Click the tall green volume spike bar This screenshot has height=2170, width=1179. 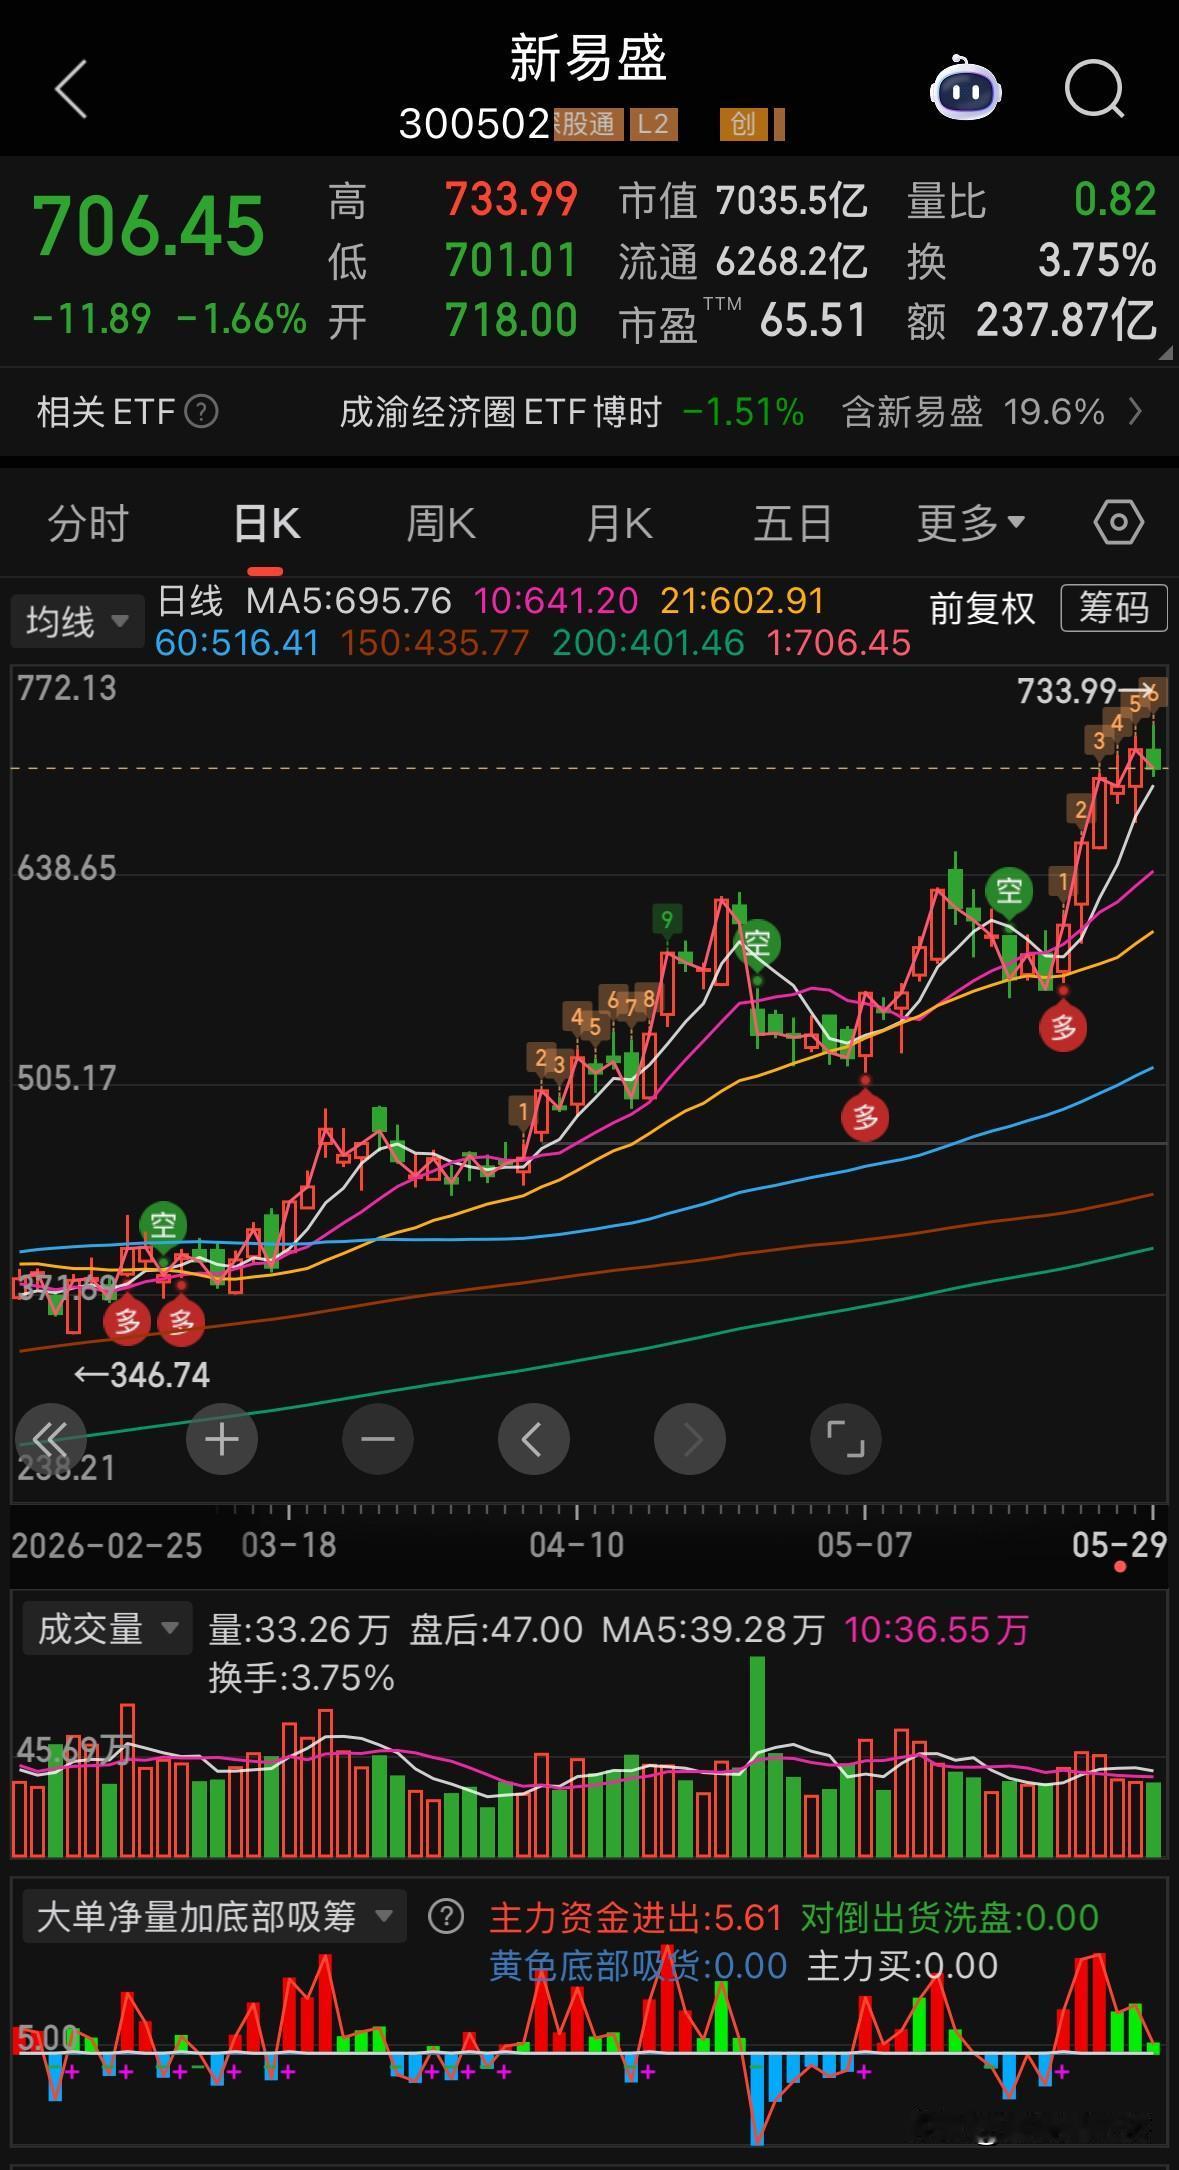757,1757
